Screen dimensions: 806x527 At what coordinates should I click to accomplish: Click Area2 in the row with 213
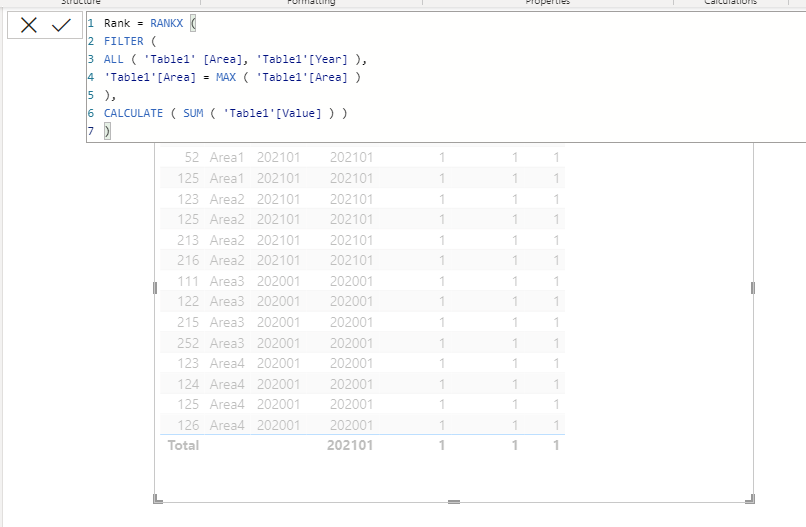227,240
